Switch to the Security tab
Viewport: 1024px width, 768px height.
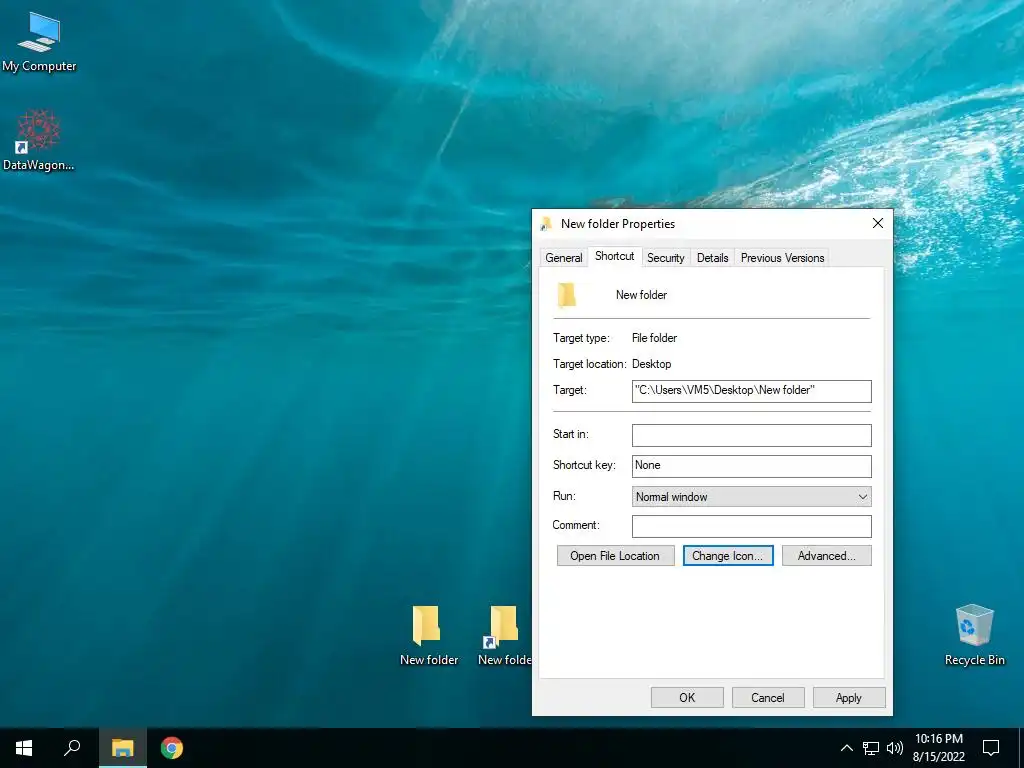pyautogui.click(x=665, y=258)
